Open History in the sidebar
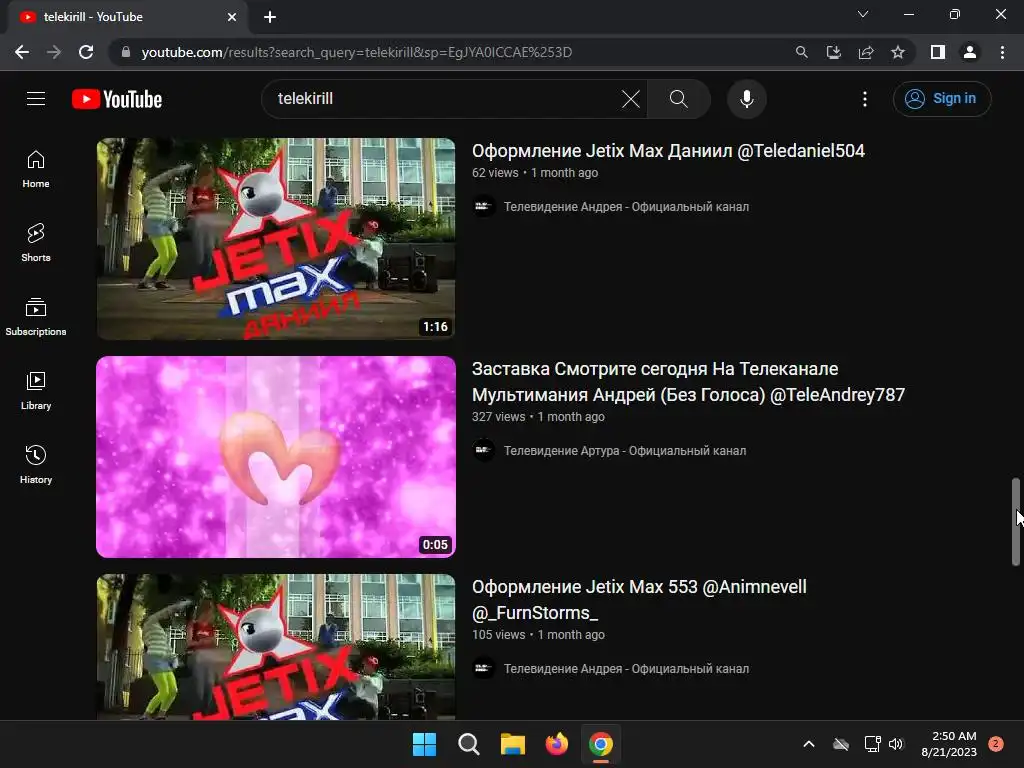1024x768 pixels. pyautogui.click(x=36, y=464)
